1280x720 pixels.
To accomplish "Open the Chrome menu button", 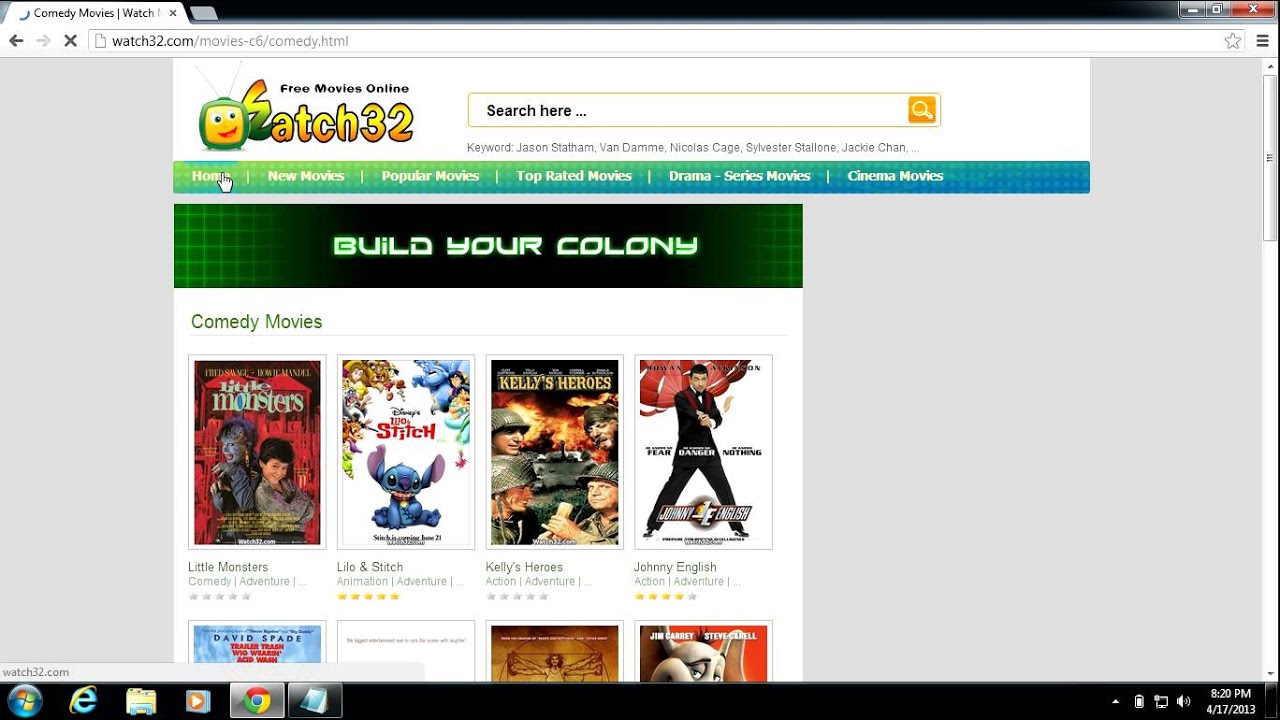I will (1262, 41).
